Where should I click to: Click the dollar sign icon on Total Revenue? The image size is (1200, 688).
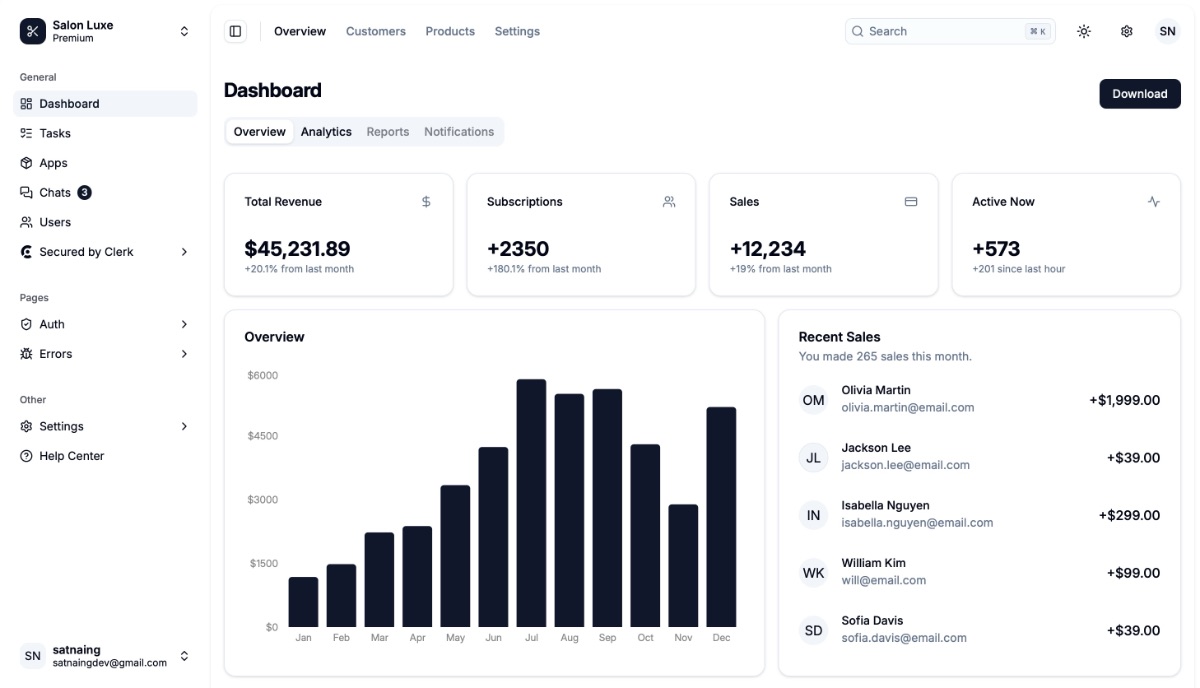[426, 202]
